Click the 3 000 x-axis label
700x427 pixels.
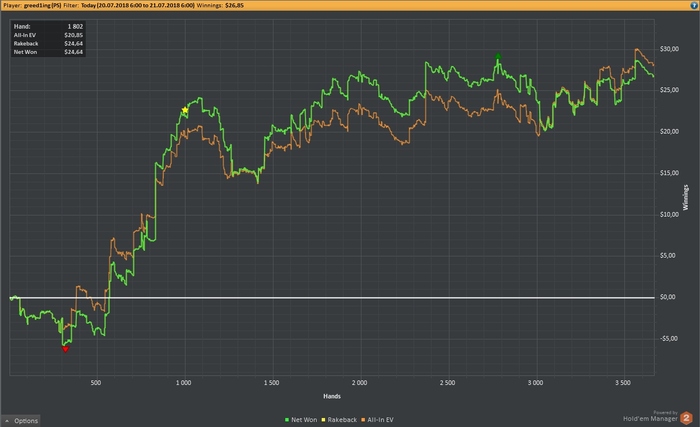pyautogui.click(x=535, y=383)
